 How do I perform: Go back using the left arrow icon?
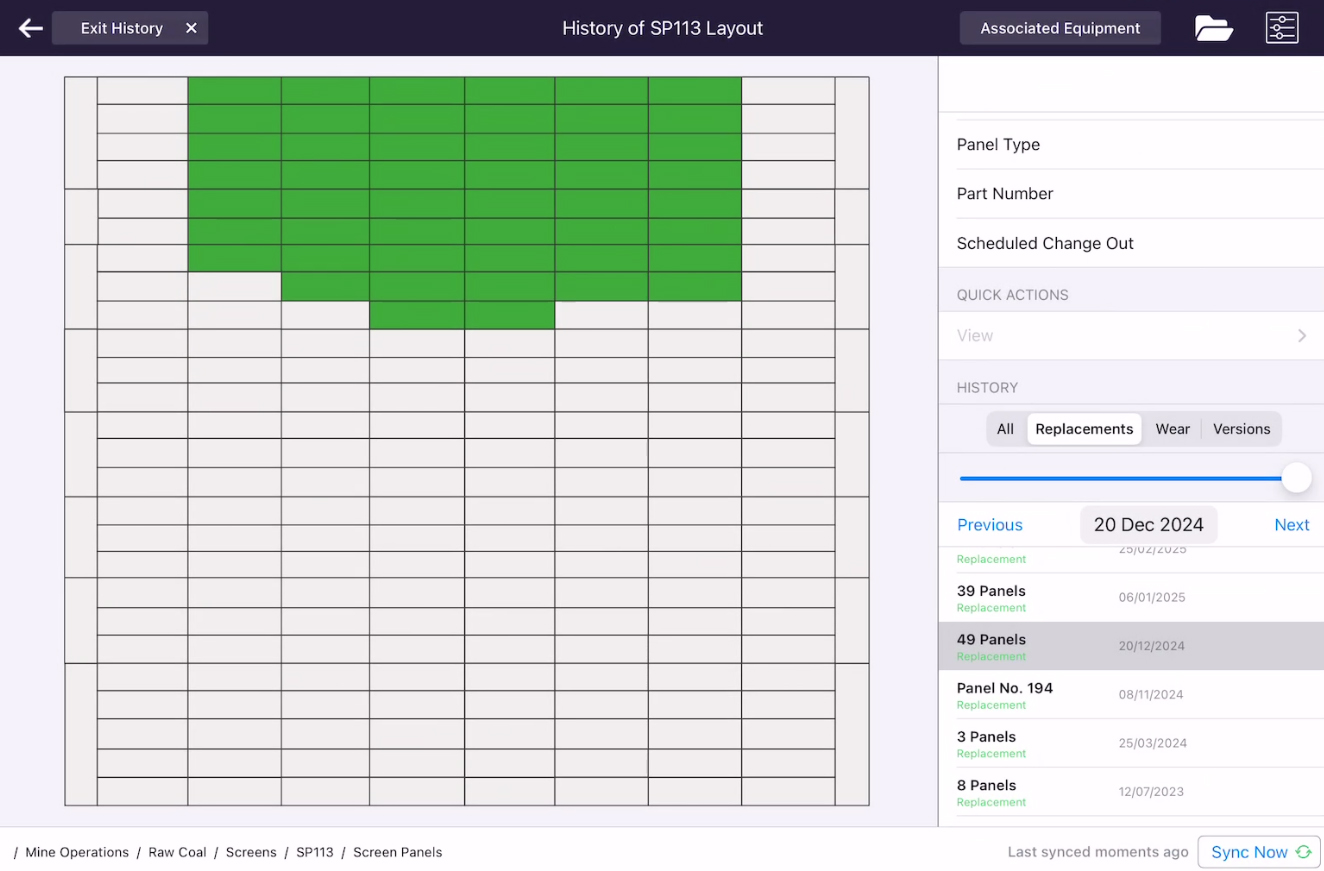point(31,28)
